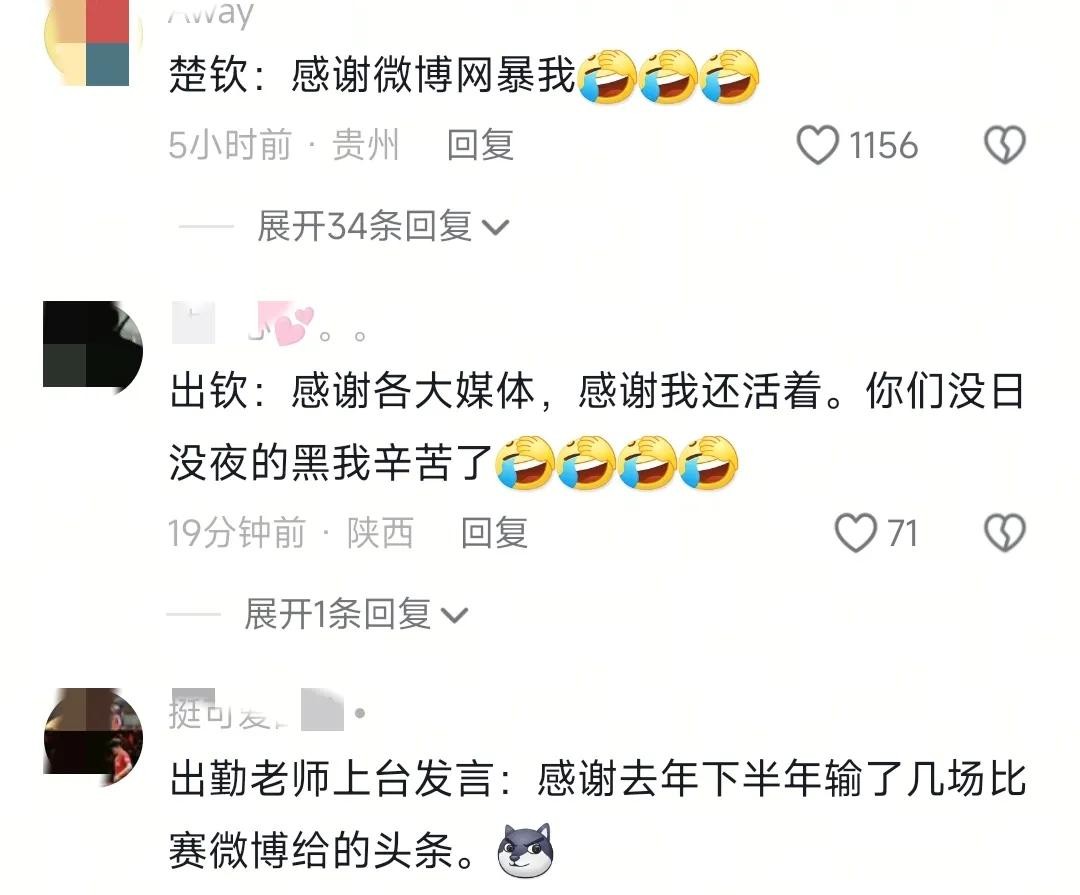Expand the 34 replies thread
This screenshot has width=1080, height=895.
pos(383,226)
